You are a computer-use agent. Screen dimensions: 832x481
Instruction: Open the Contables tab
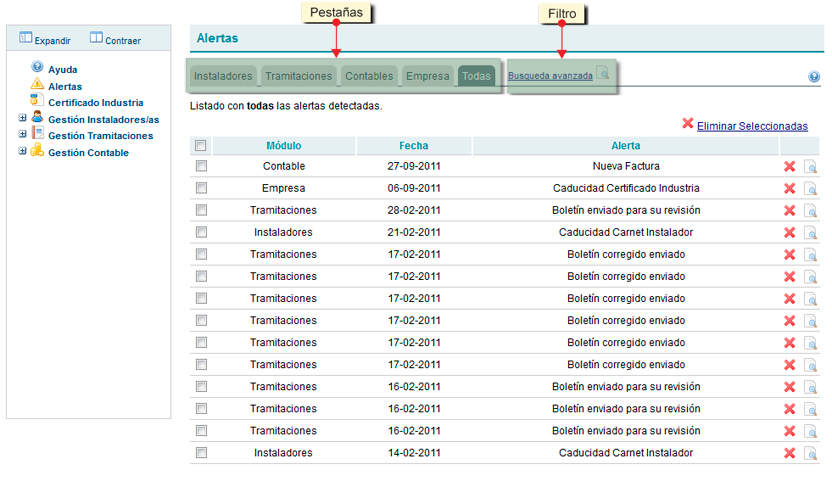pos(369,76)
